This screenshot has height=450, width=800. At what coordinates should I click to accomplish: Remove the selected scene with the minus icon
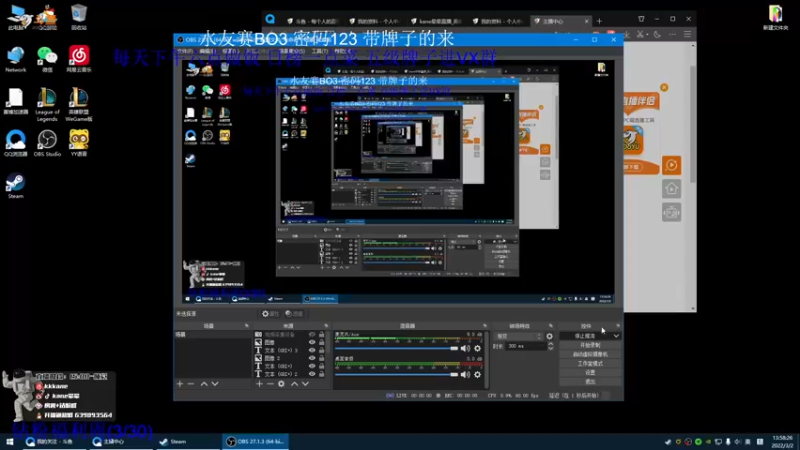(191, 384)
